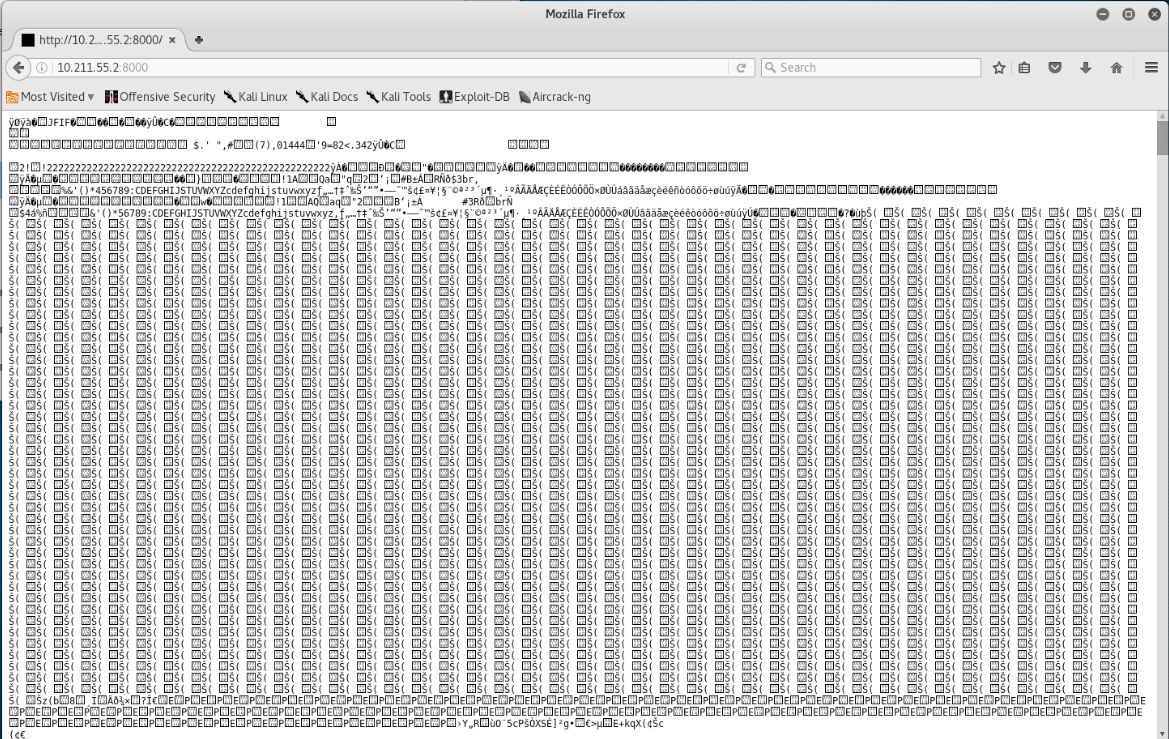Open a new tab with plus button

198,40
